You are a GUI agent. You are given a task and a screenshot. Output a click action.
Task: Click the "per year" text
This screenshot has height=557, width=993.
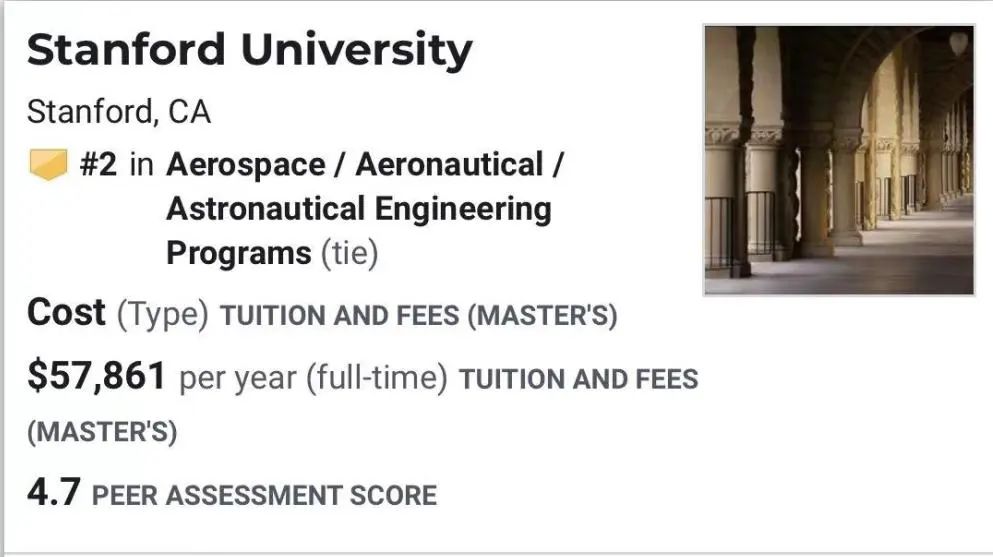click(x=238, y=379)
